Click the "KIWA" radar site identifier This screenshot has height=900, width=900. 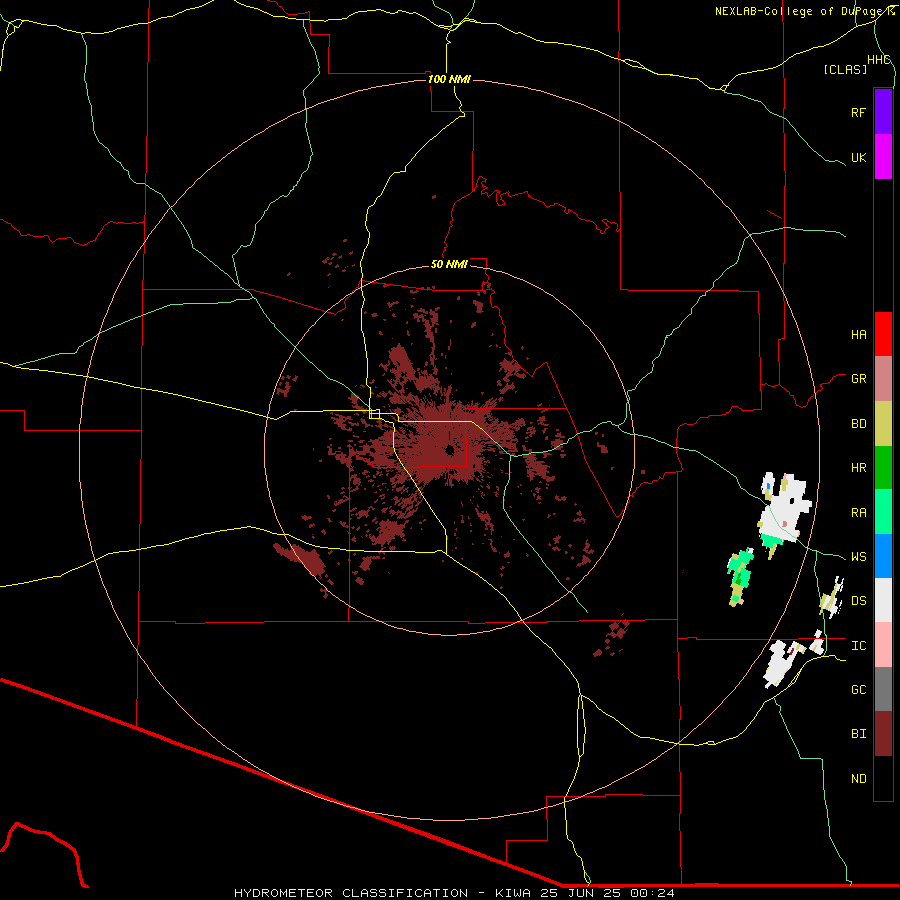tap(513, 893)
